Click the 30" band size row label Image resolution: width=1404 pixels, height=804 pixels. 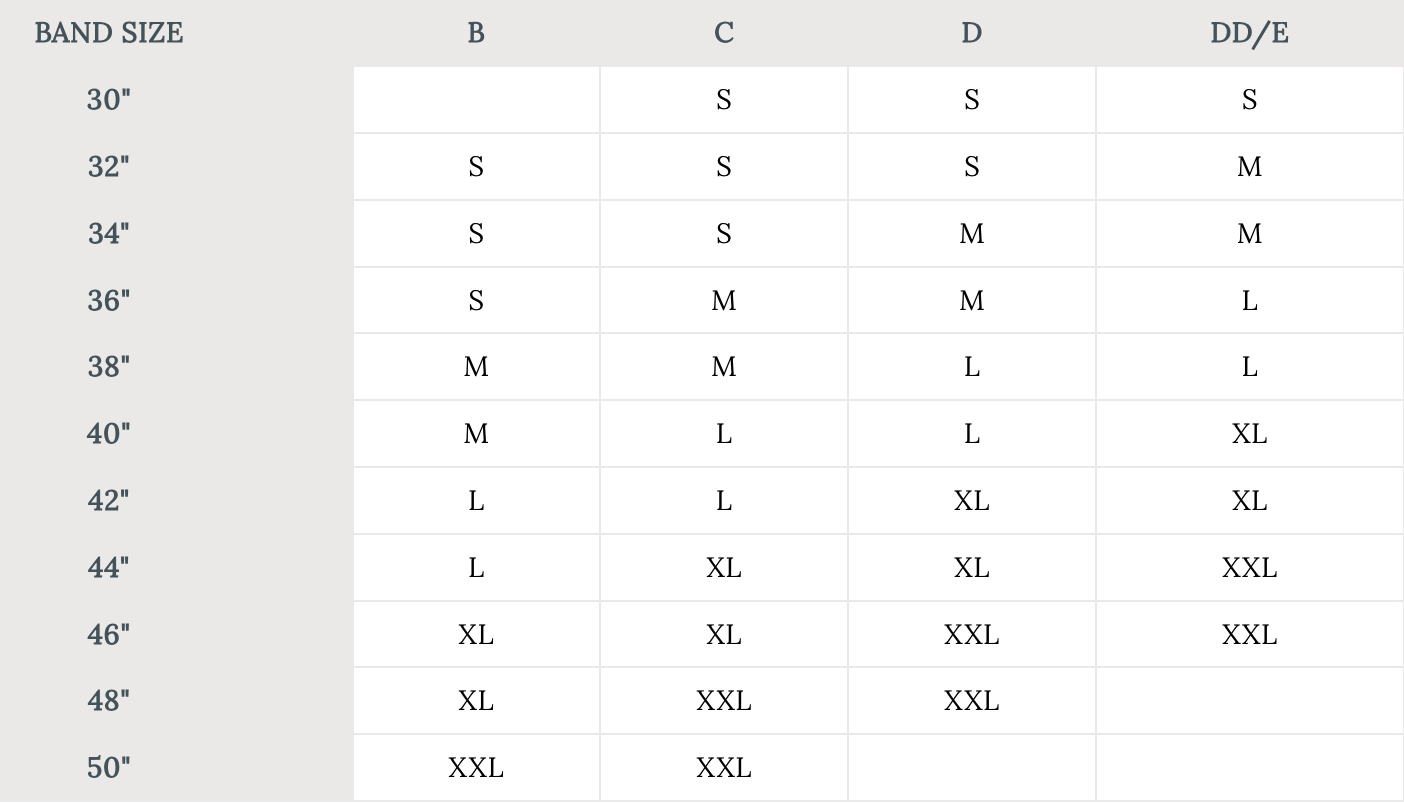coord(109,100)
